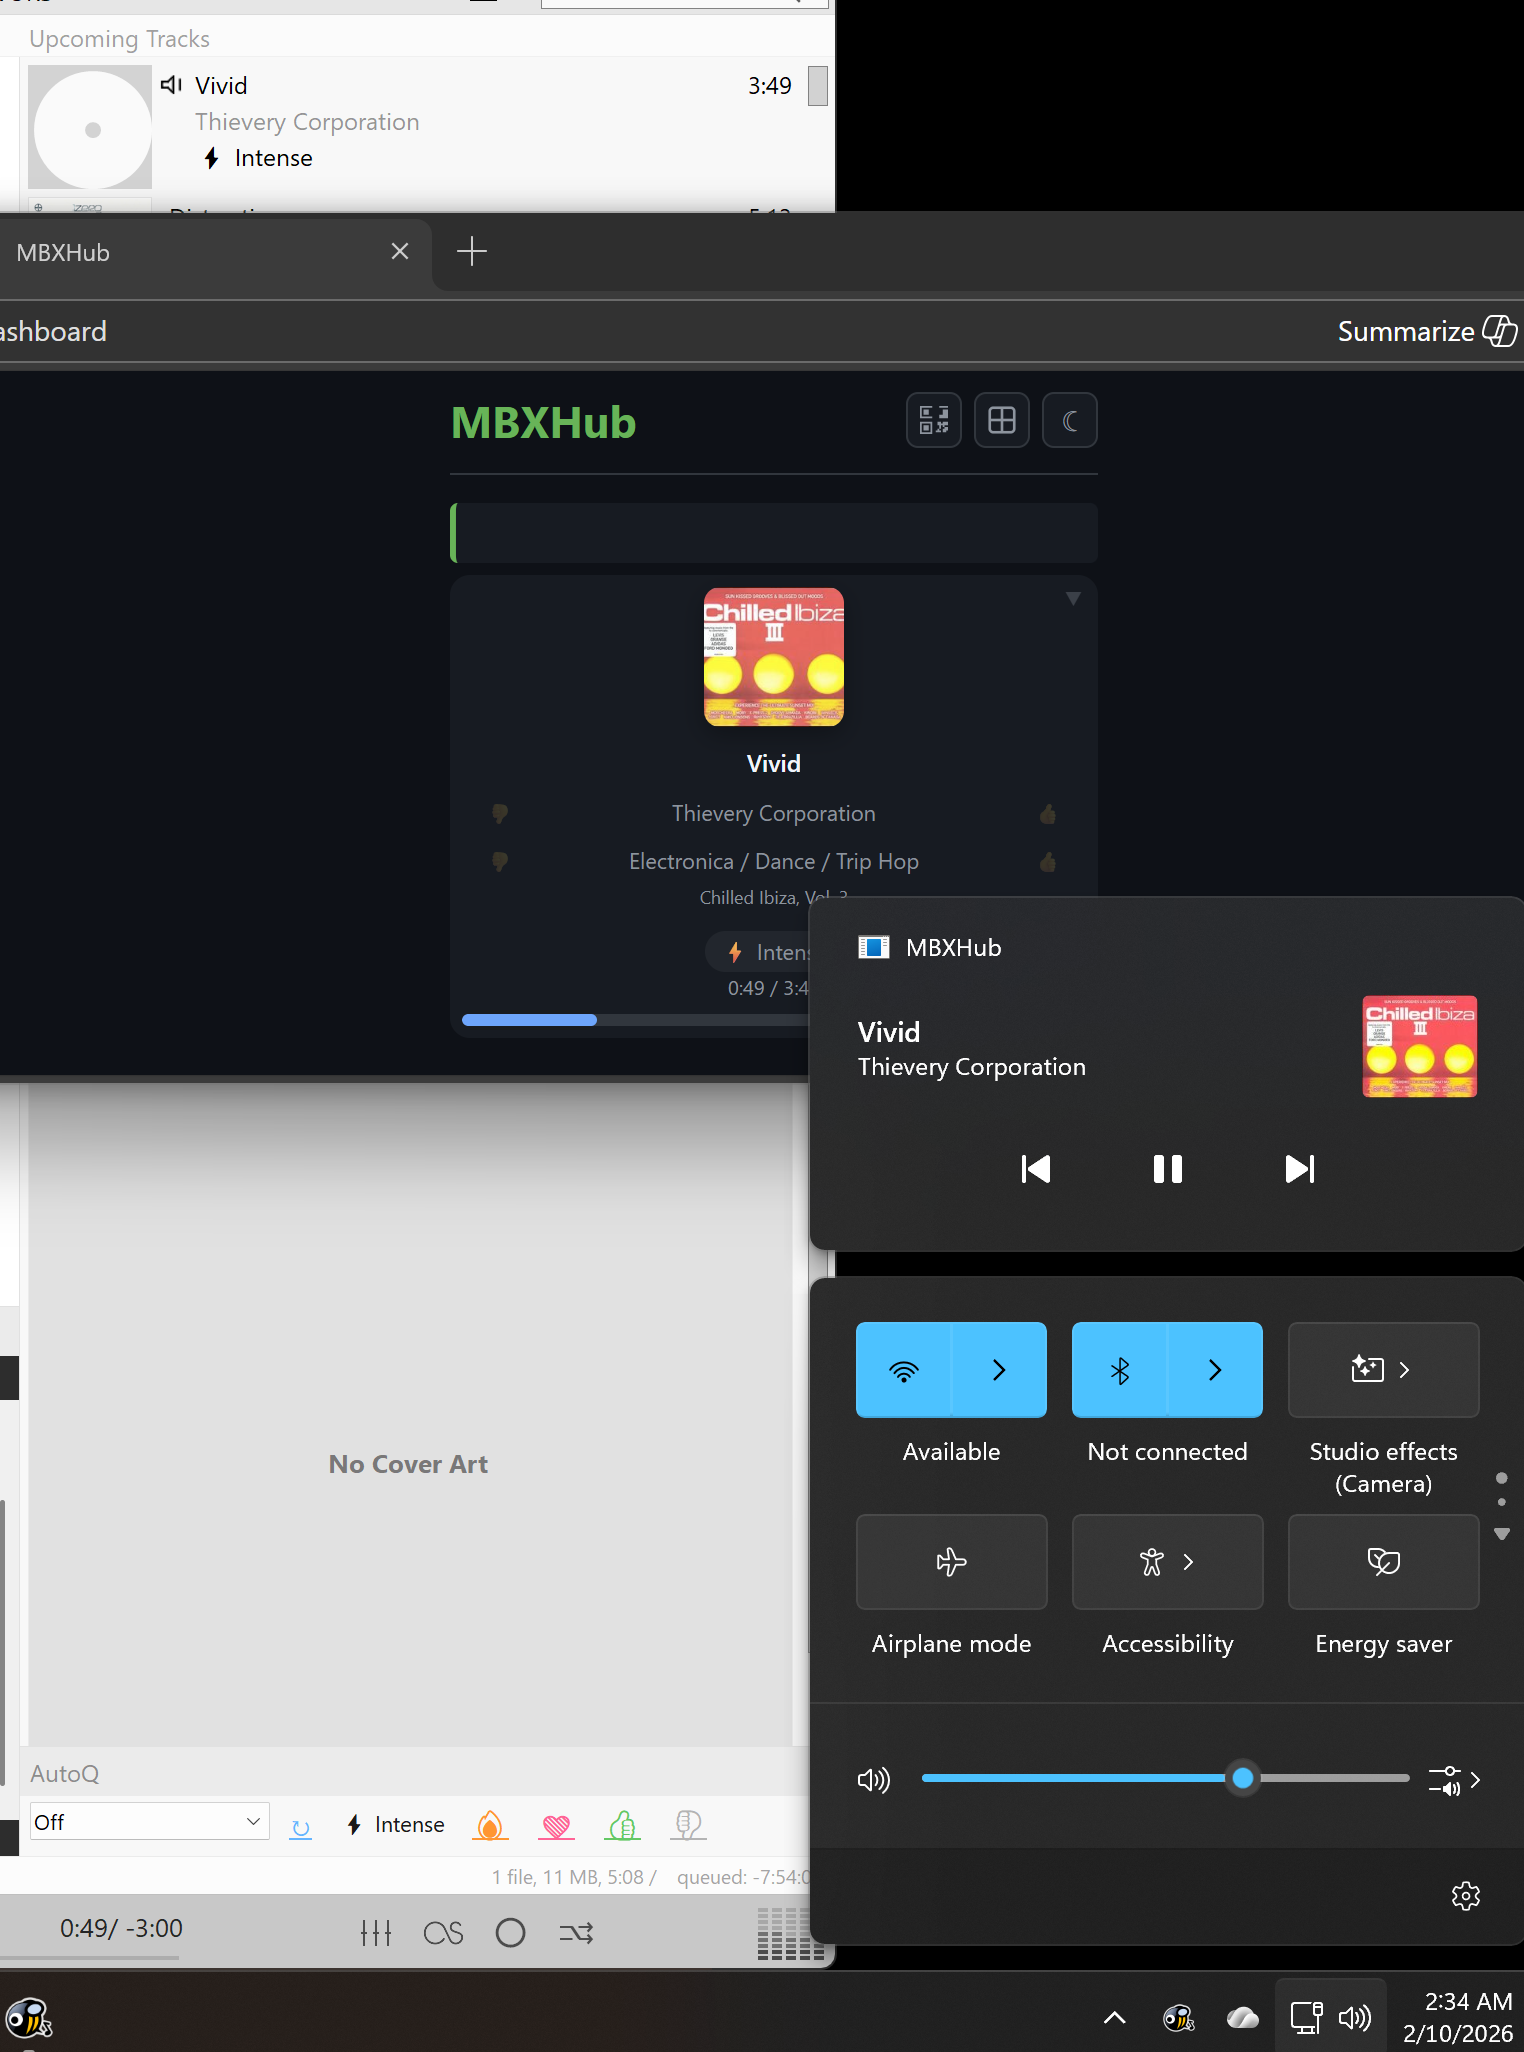Click album art in media flyout
Screen dimensions: 1524x2052
(1420, 1047)
